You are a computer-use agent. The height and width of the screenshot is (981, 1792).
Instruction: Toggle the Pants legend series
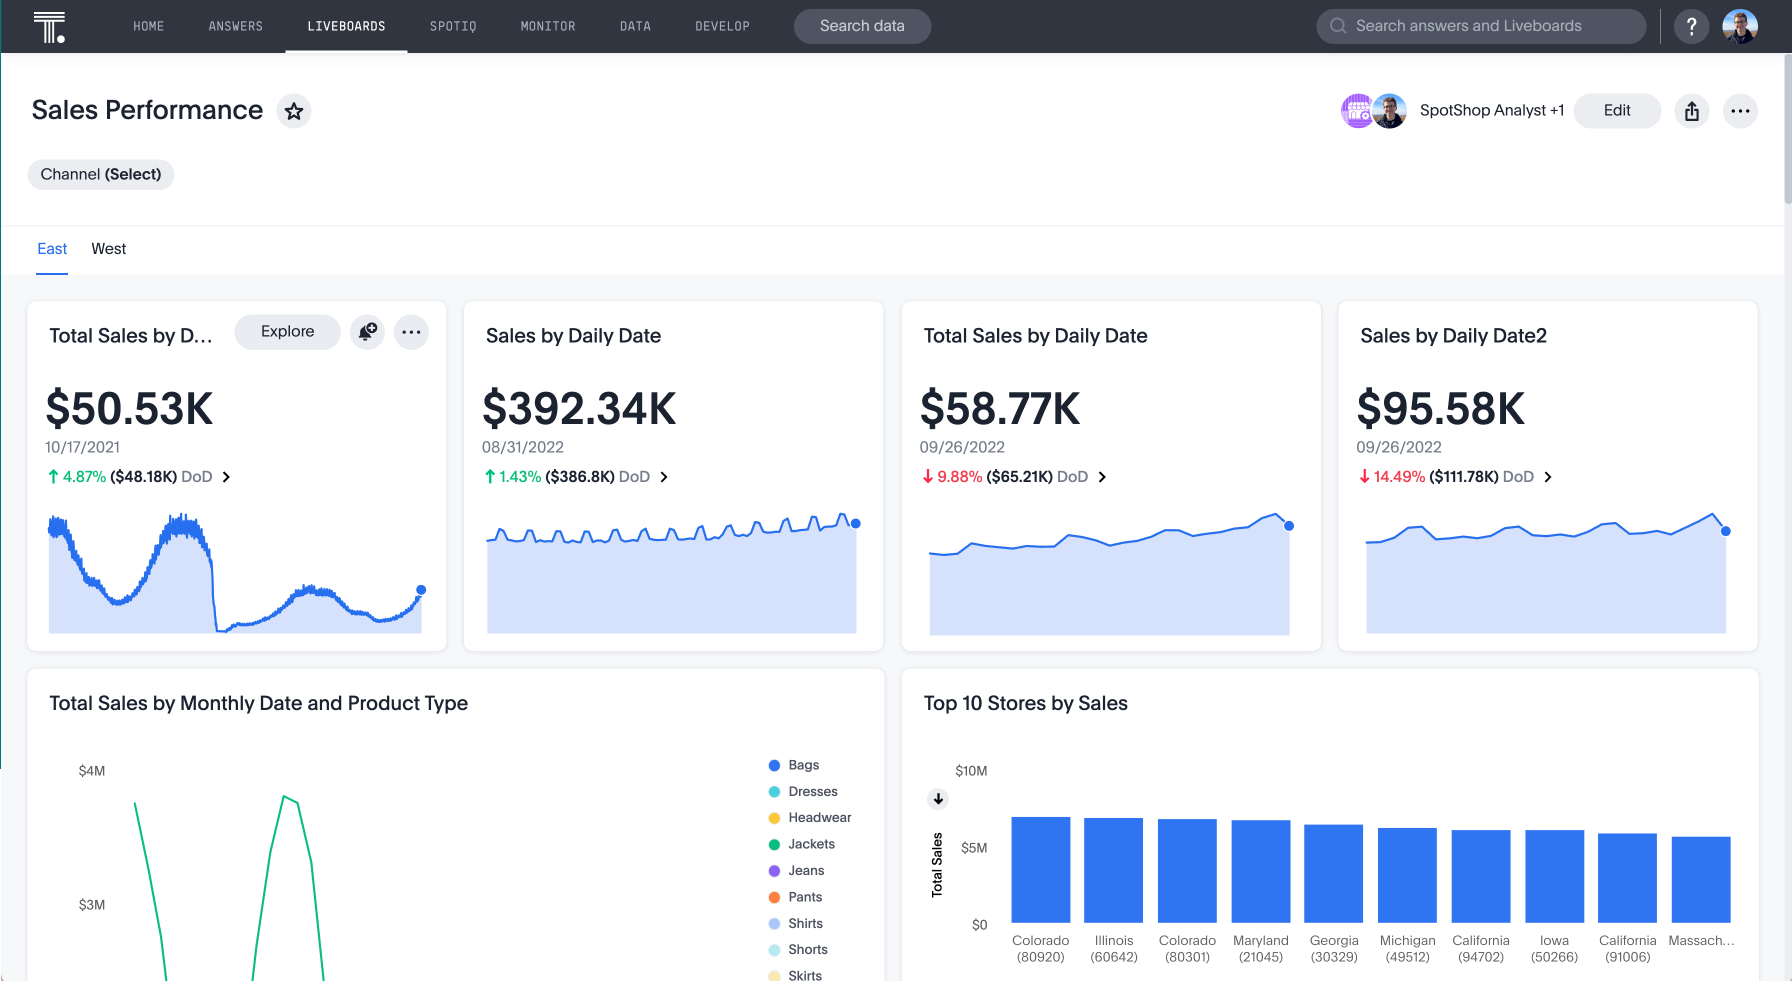click(x=804, y=897)
